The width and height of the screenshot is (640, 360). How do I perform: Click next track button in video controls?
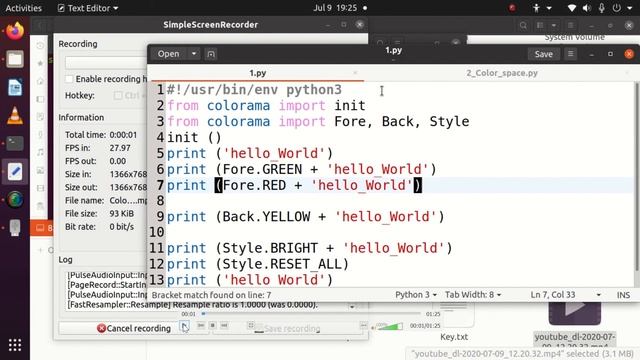click(x=224, y=325)
